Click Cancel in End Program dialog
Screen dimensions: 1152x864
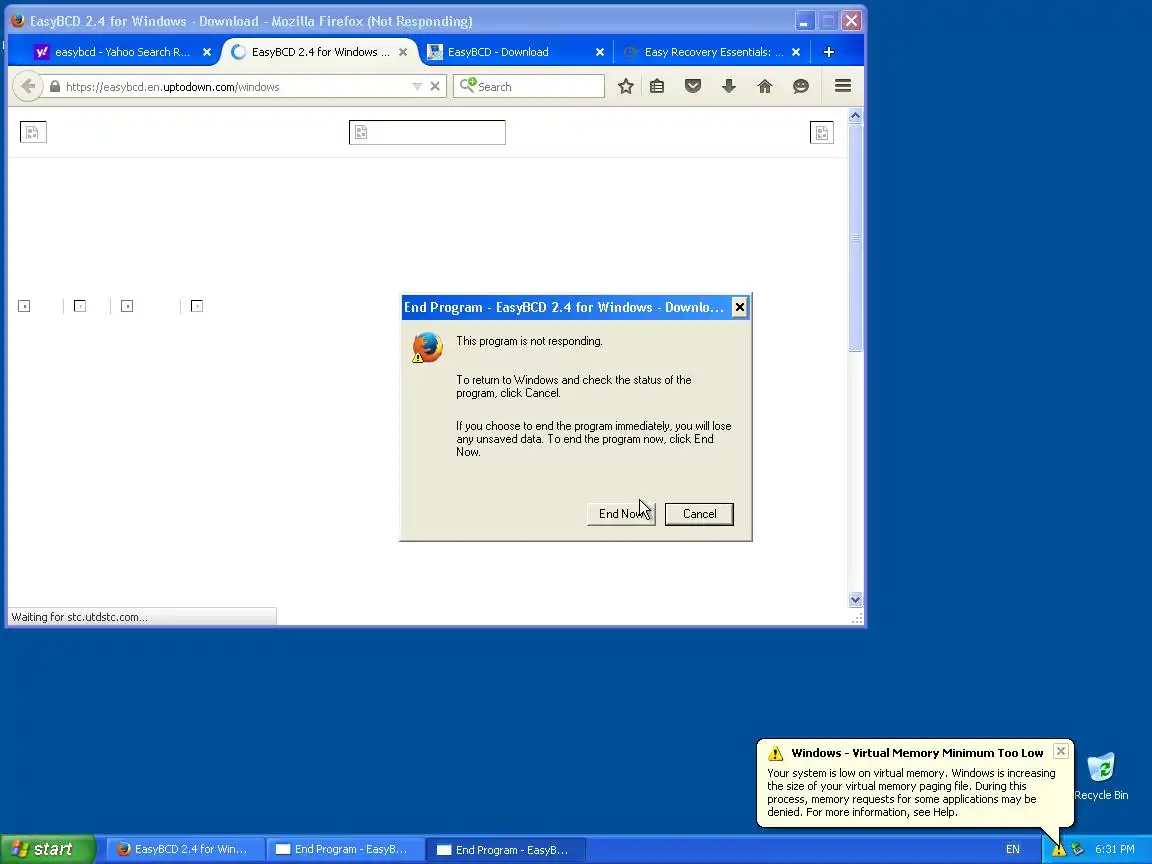(699, 514)
